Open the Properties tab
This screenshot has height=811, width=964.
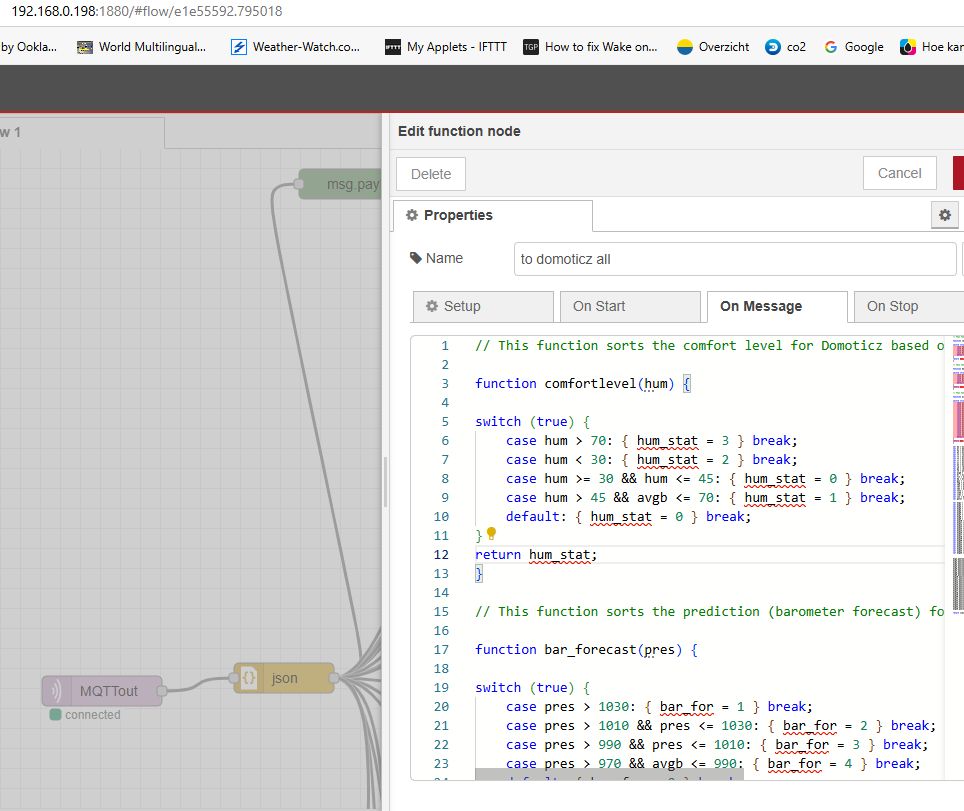tap(492, 215)
